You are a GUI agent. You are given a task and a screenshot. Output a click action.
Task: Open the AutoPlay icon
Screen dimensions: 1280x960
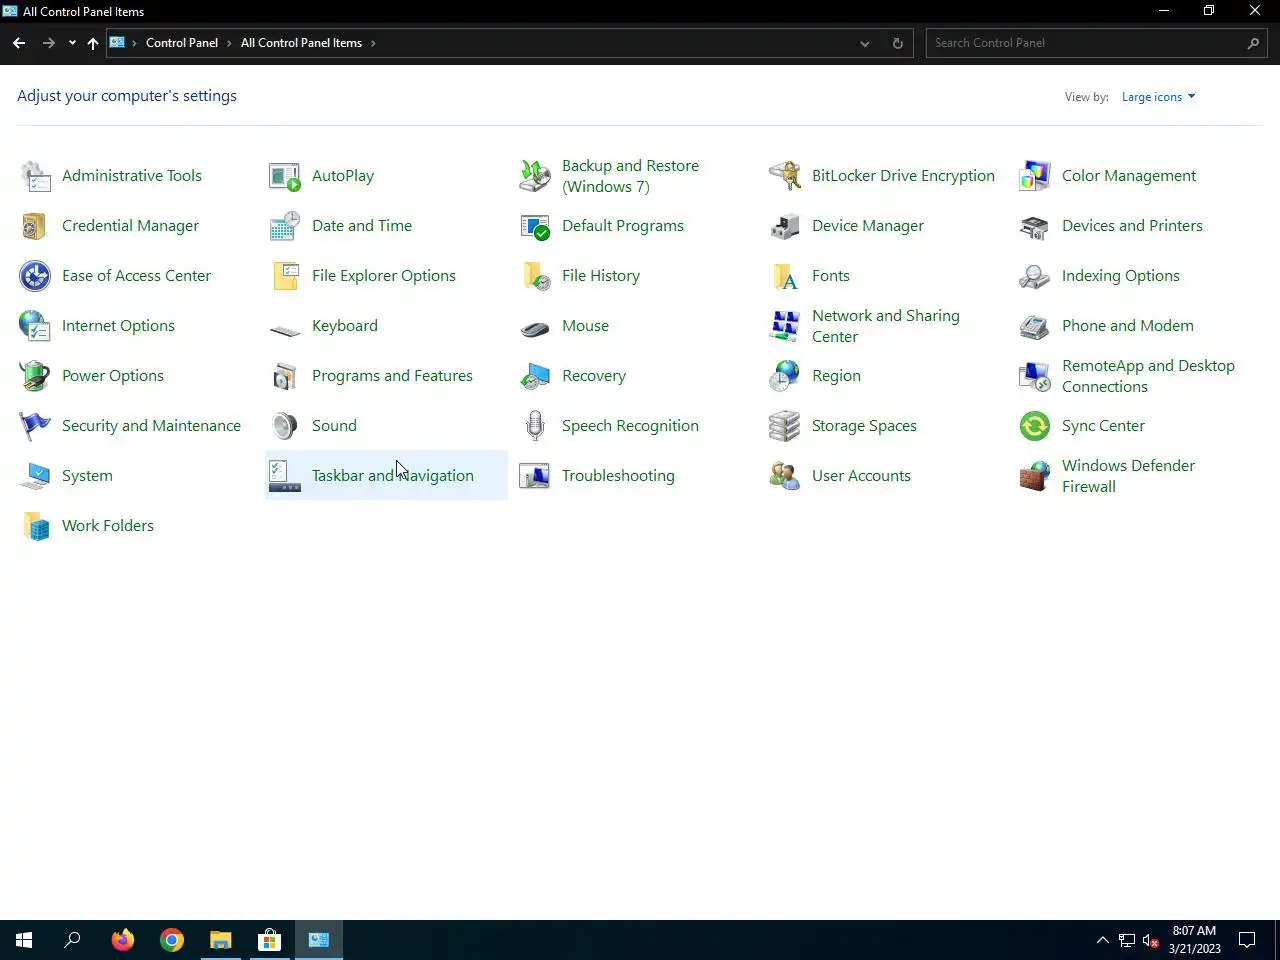(x=285, y=176)
